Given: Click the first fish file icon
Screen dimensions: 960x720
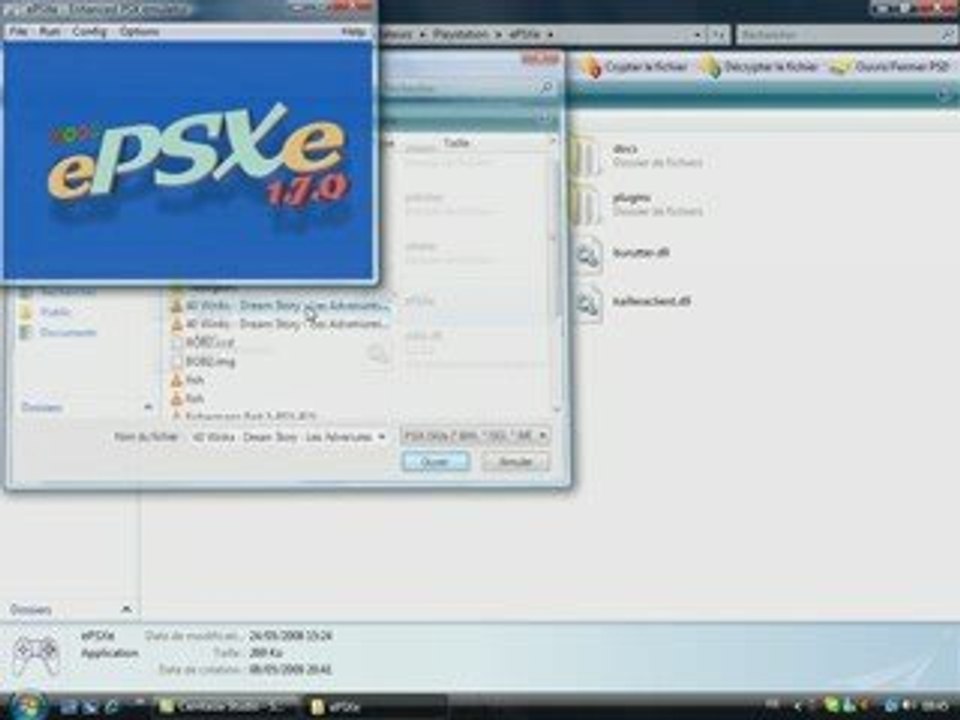Looking at the screenshot, I should click(x=177, y=380).
